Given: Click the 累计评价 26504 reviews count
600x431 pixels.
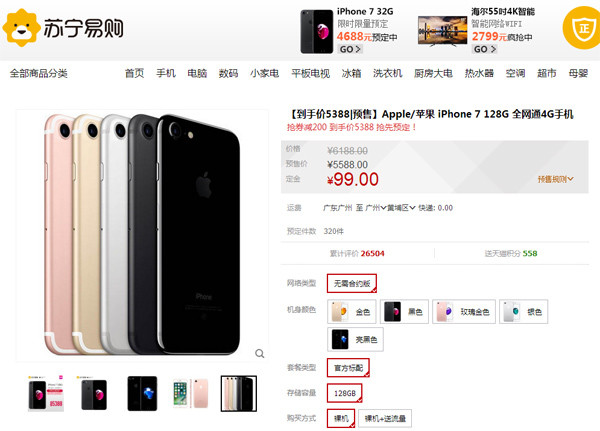Looking at the screenshot, I should click(x=357, y=253).
